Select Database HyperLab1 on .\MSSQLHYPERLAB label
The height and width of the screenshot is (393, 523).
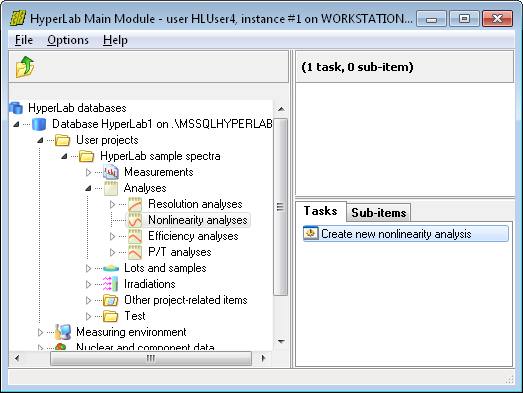162,124
